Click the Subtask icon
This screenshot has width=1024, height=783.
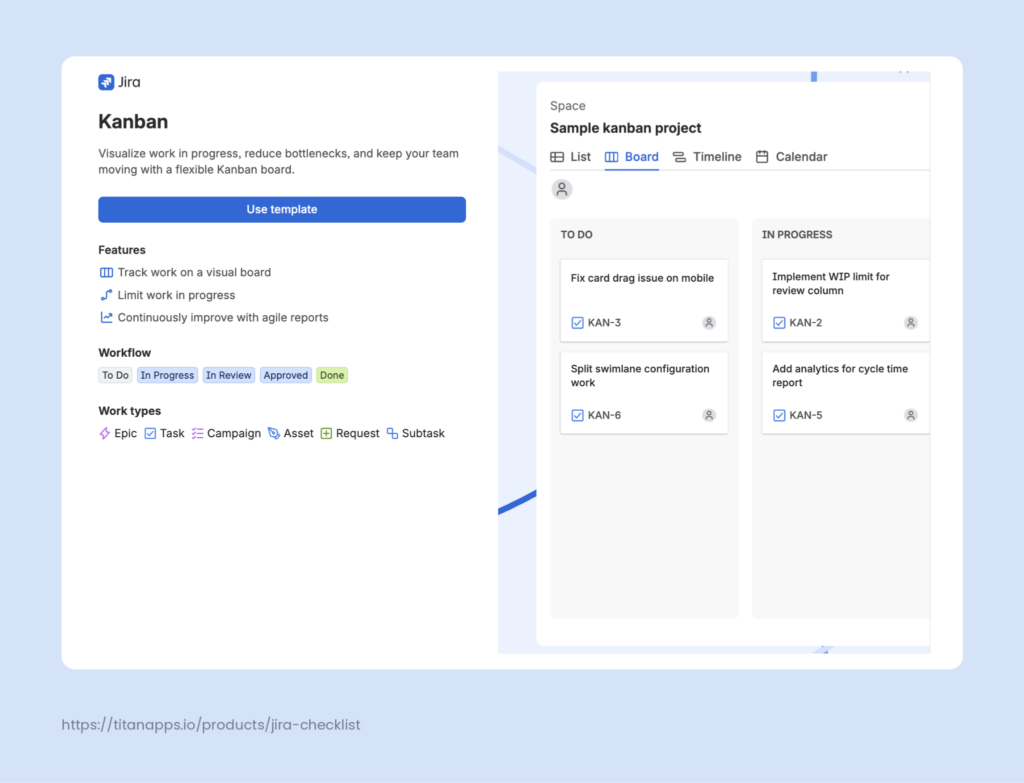point(392,434)
